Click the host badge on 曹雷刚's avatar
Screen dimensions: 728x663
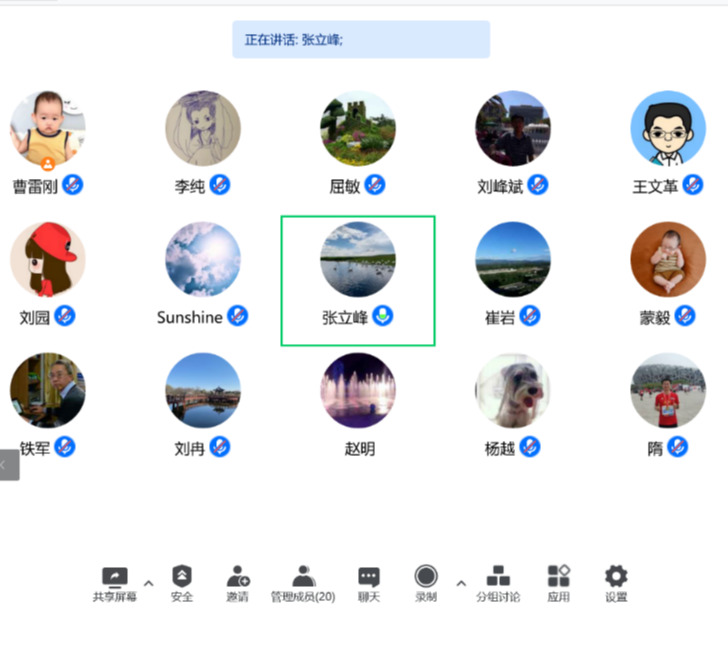click(48, 163)
